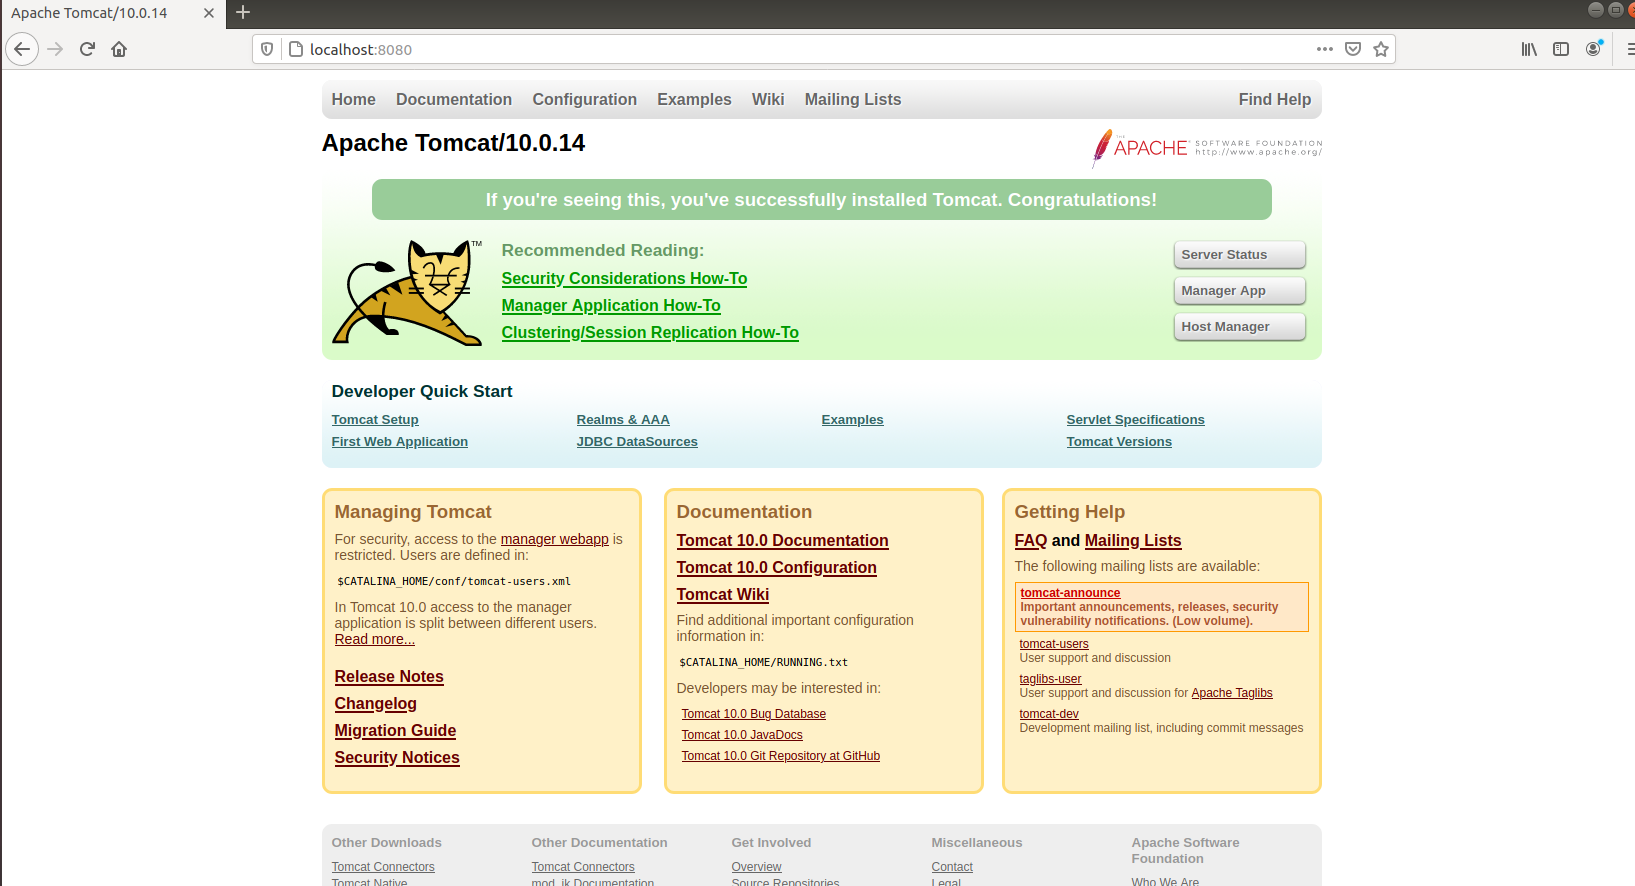This screenshot has width=1635, height=886.
Task: Open the tomcat-dev mailing list link
Action: [1049, 714]
